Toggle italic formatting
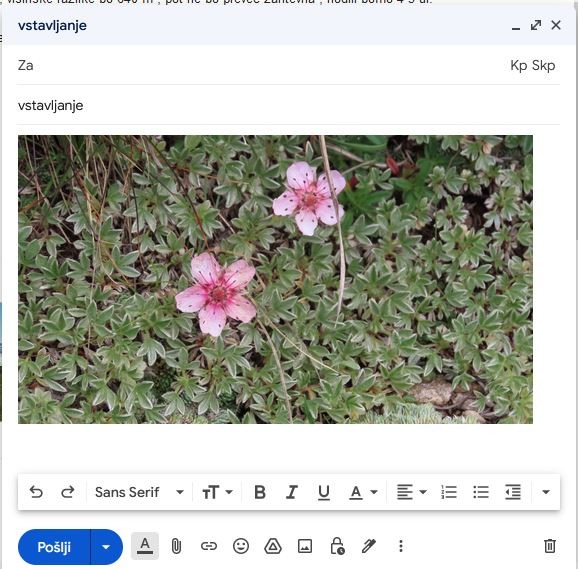The height and width of the screenshot is (569, 578). [x=292, y=492]
